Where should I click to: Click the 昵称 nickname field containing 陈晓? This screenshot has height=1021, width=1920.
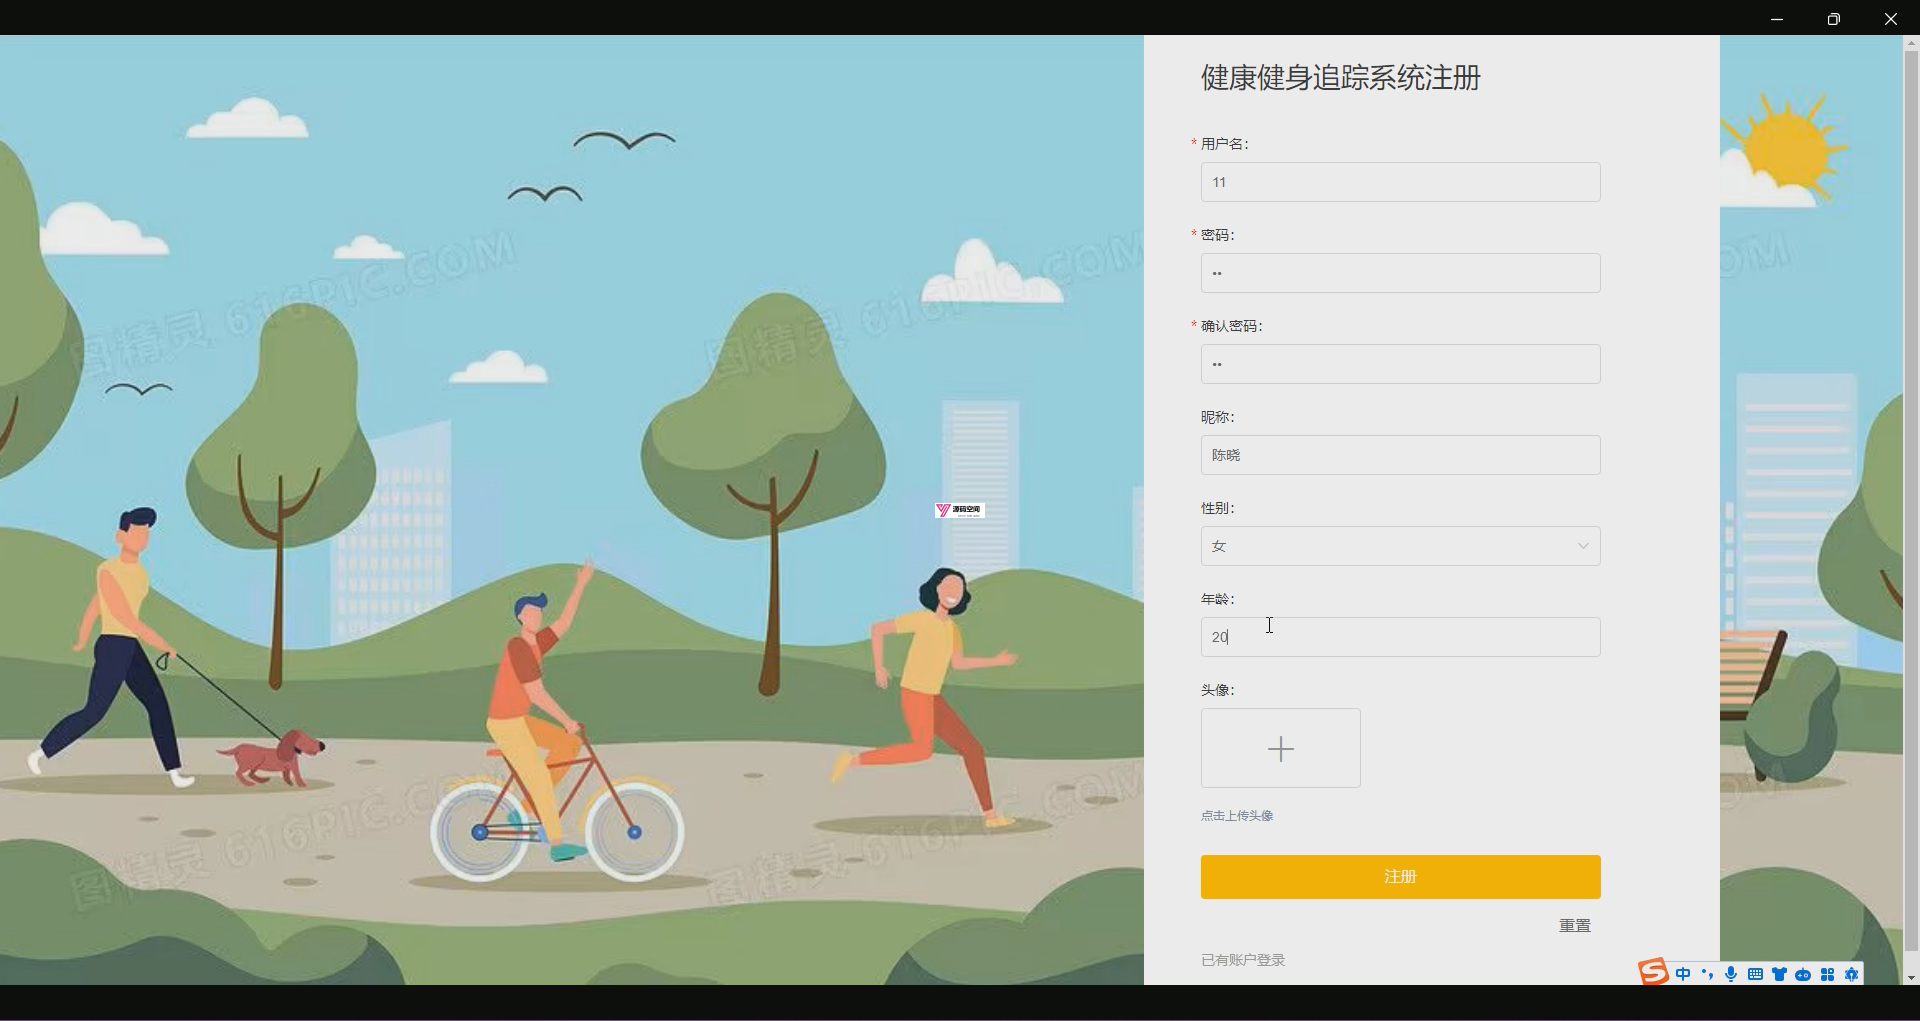[x=1400, y=455]
